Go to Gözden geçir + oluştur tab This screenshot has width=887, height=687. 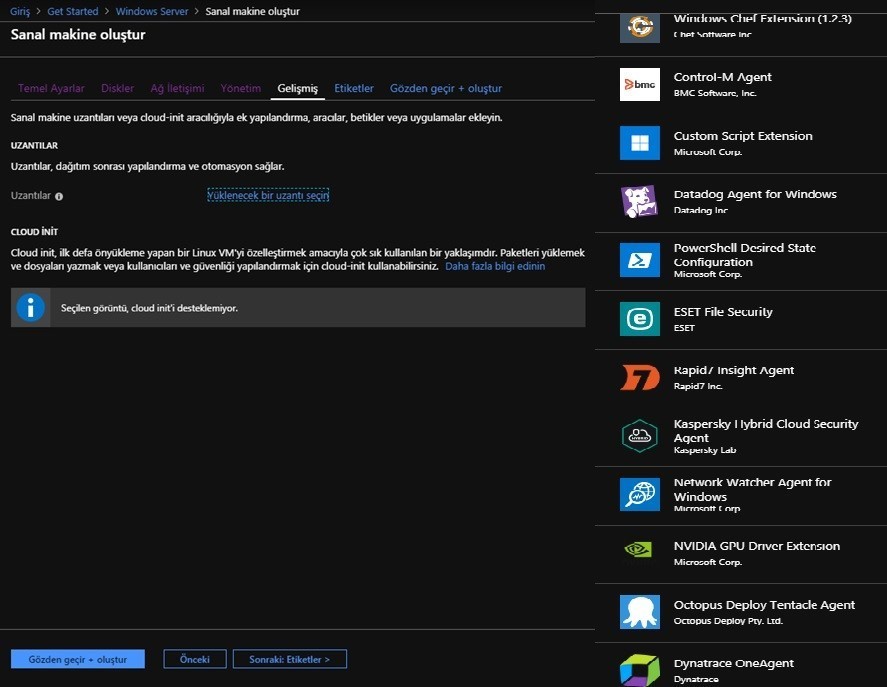tap(446, 88)
